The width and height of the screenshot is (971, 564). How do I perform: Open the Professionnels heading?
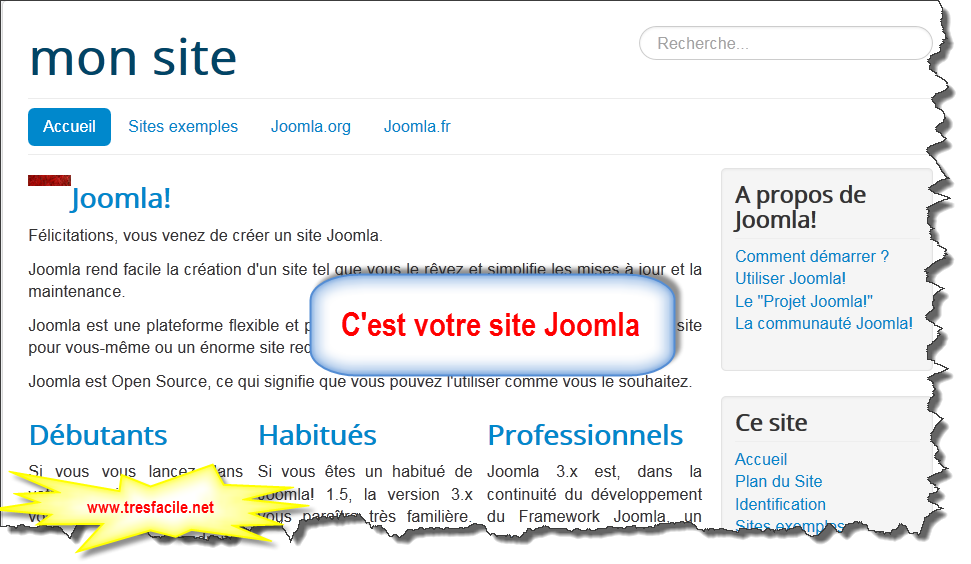click(585, 435)
